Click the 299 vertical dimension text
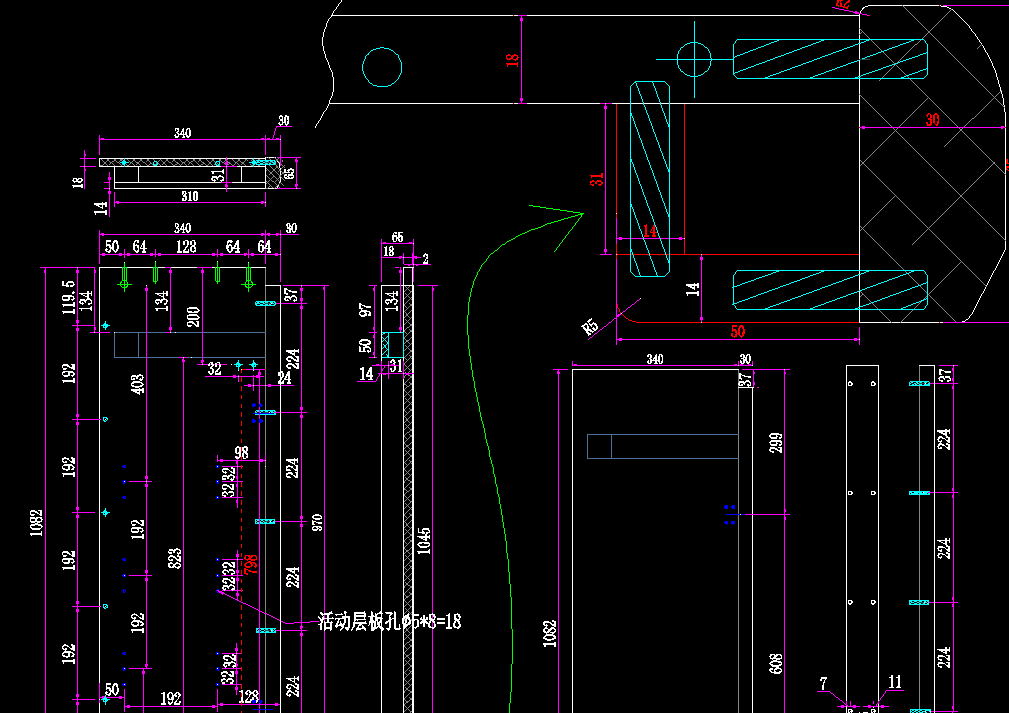The width and height of the screenshot is (1009, 713). pos(776,443)
